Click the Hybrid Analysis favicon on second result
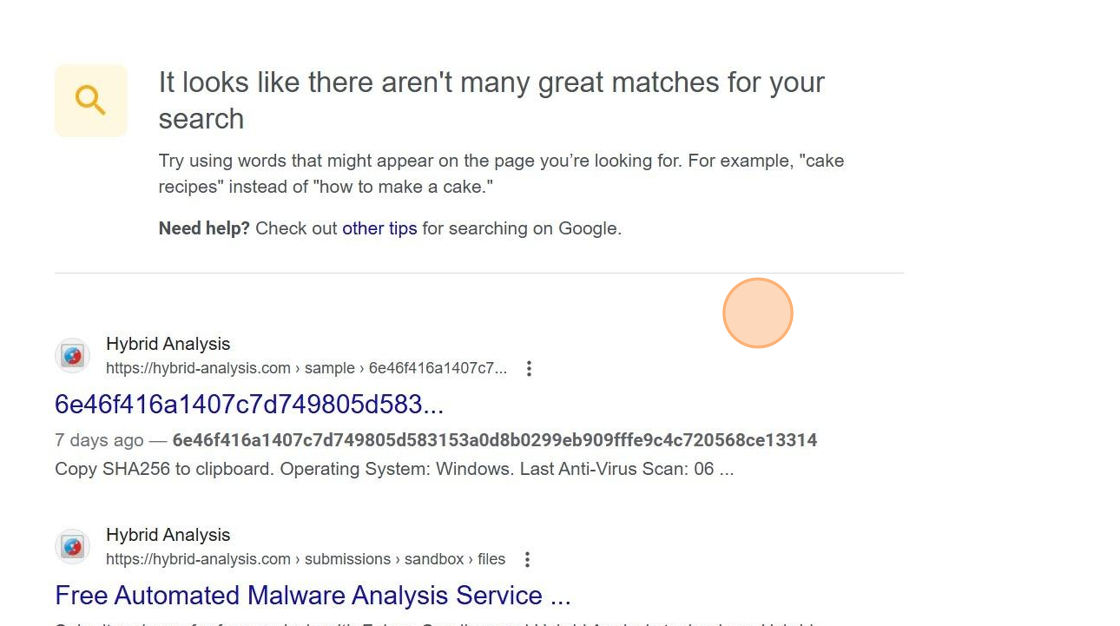 point(72,546)
